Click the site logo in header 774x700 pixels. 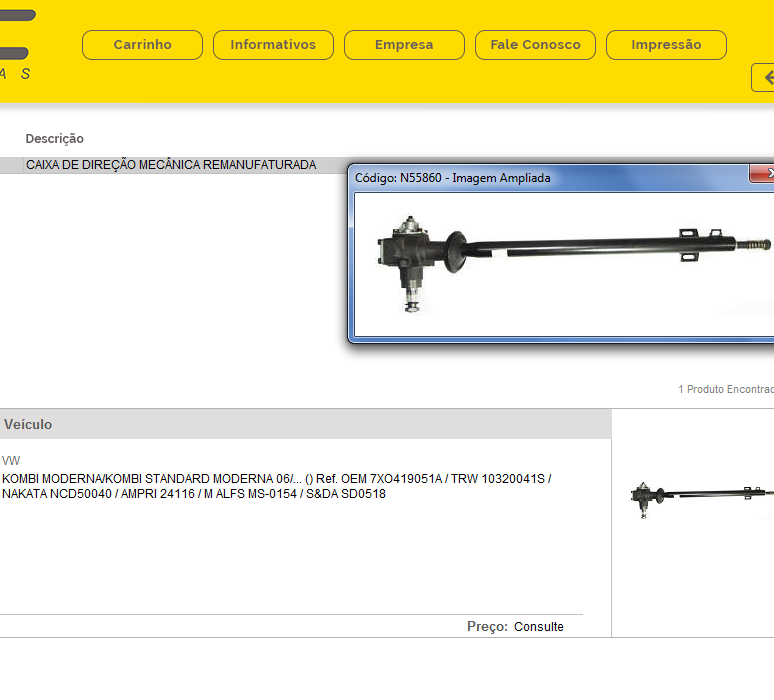16,45
